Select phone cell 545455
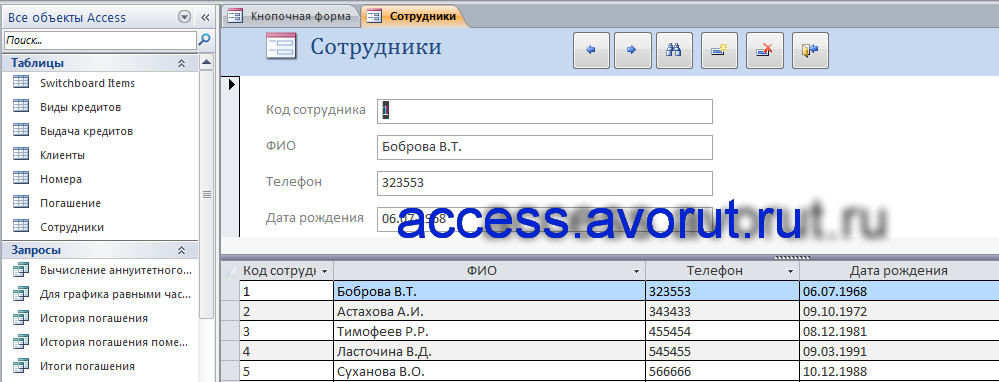 [x=722, y=352]
